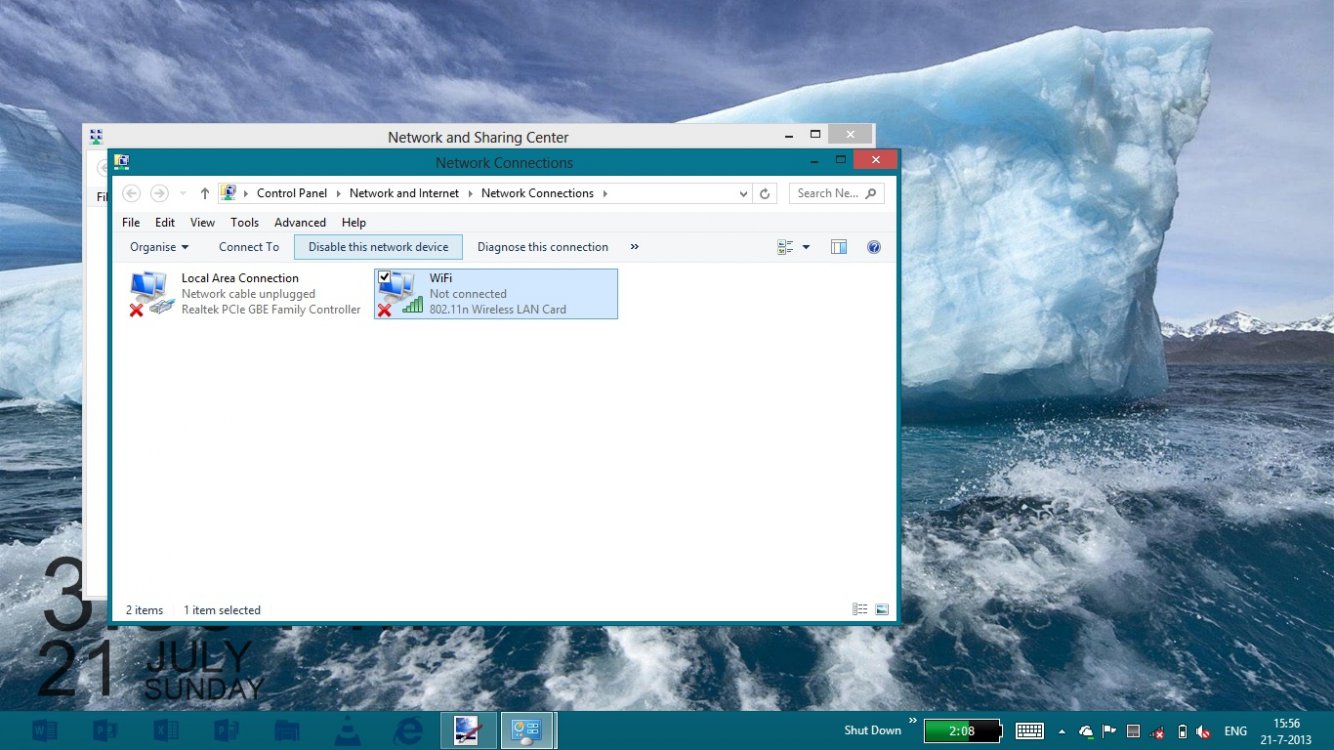This screenshot has height=750, width=1334.
Task: Click the Forward navigation arrow
Action: point(159,193)
